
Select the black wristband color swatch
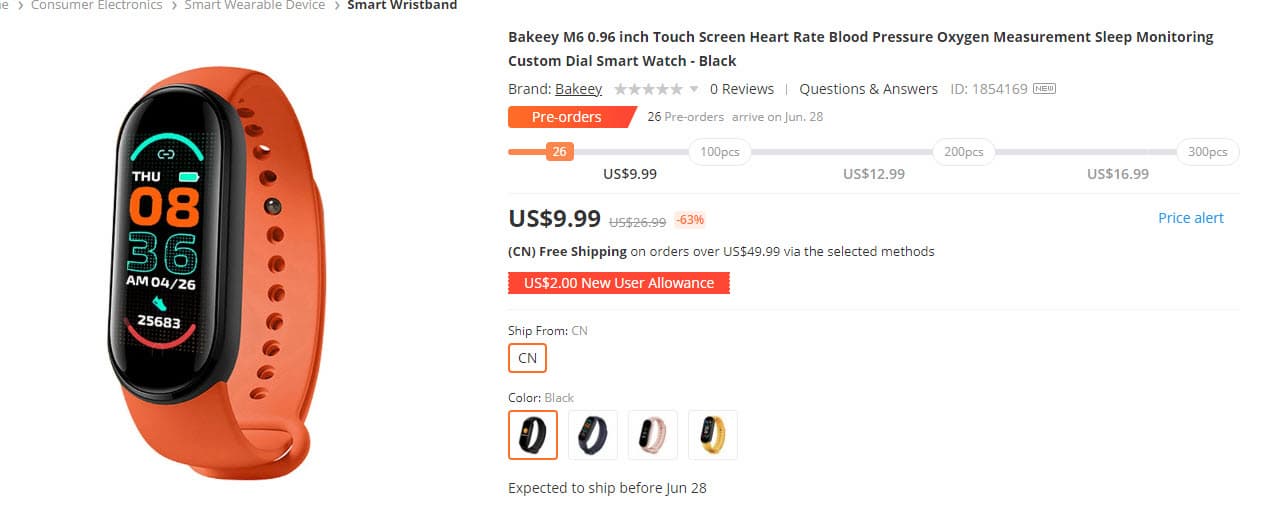coord(533,435)
